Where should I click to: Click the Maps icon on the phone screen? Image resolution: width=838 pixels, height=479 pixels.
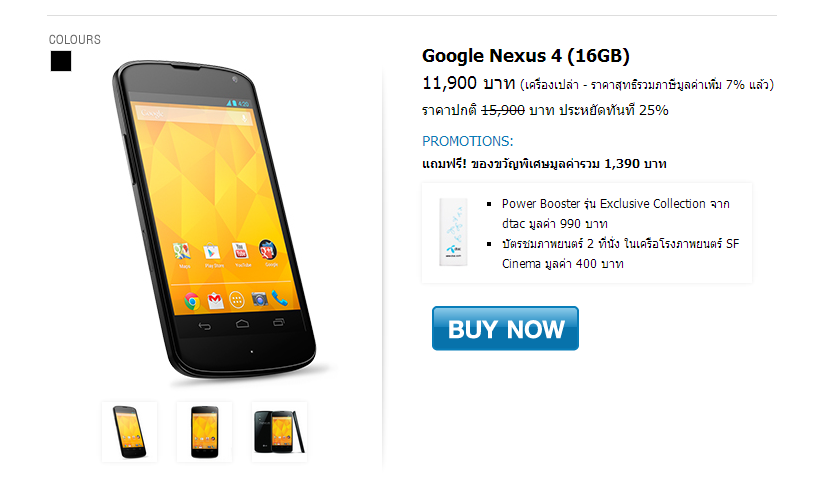coord(182,251)
